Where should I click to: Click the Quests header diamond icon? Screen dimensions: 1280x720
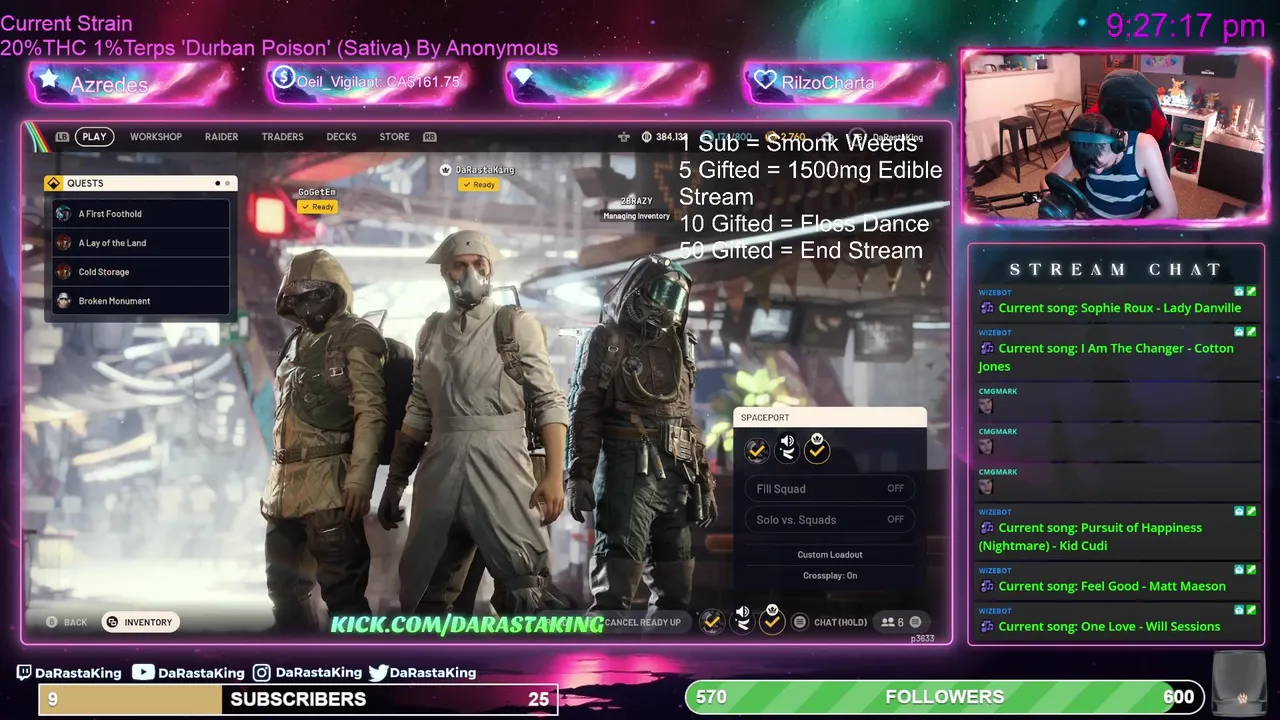point(54,183)
